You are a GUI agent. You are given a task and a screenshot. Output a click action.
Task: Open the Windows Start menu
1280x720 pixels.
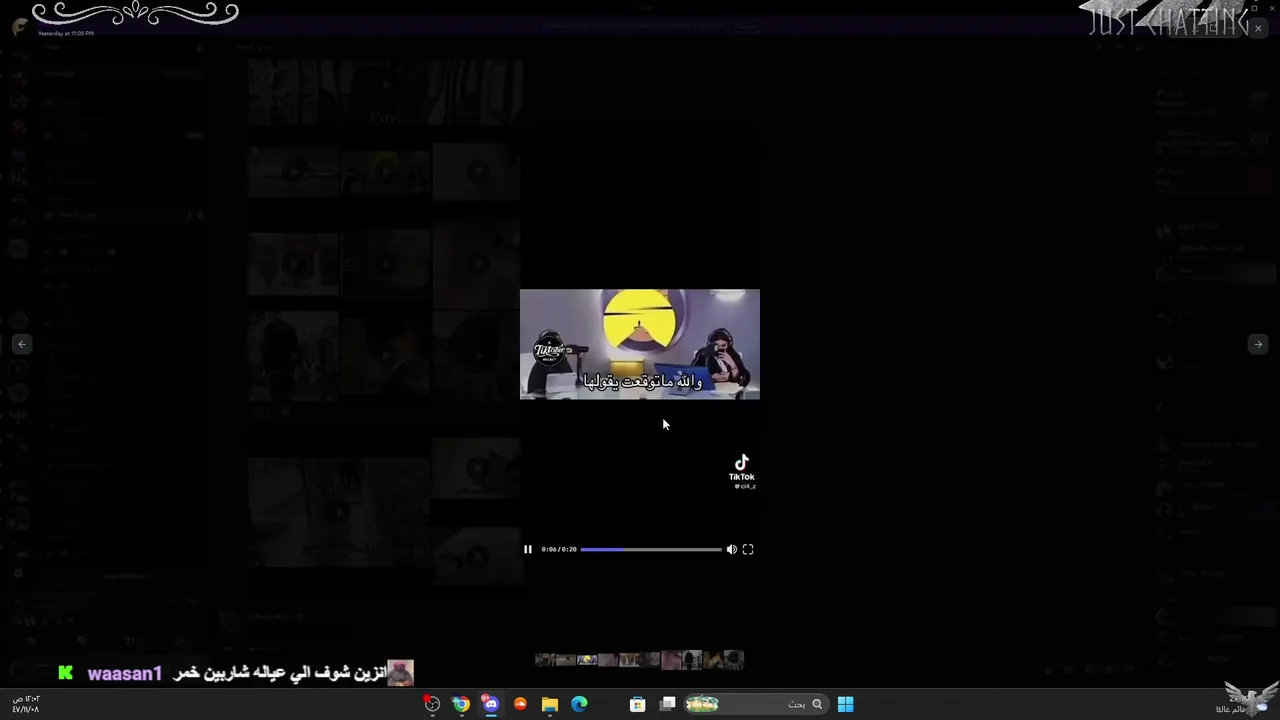845,704
